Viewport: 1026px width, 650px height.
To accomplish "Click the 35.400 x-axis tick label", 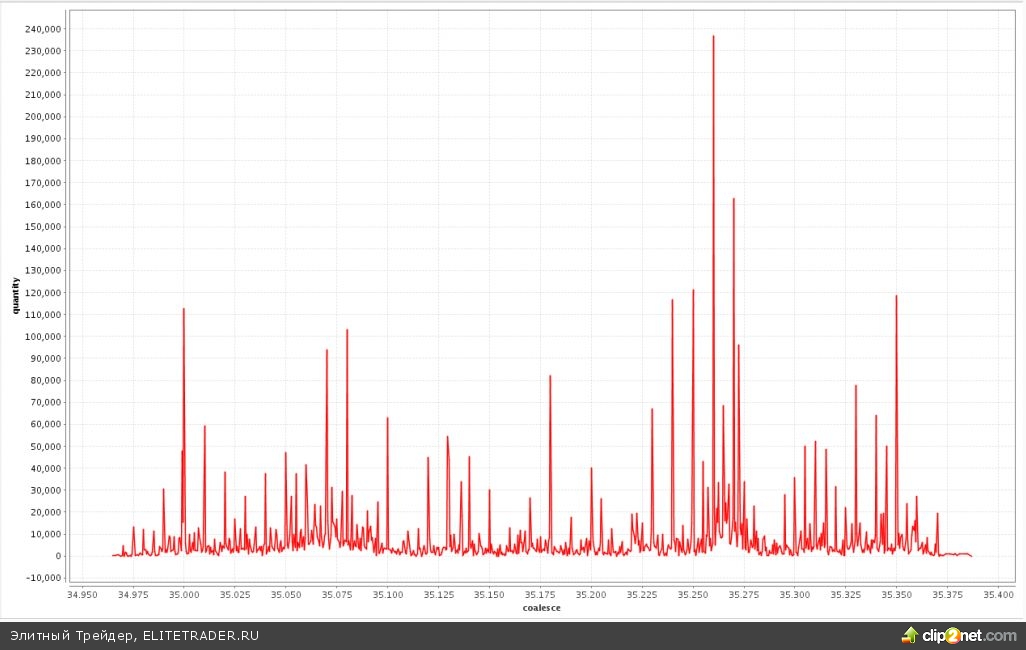I will pyautogui.click(x=998, y=595).
